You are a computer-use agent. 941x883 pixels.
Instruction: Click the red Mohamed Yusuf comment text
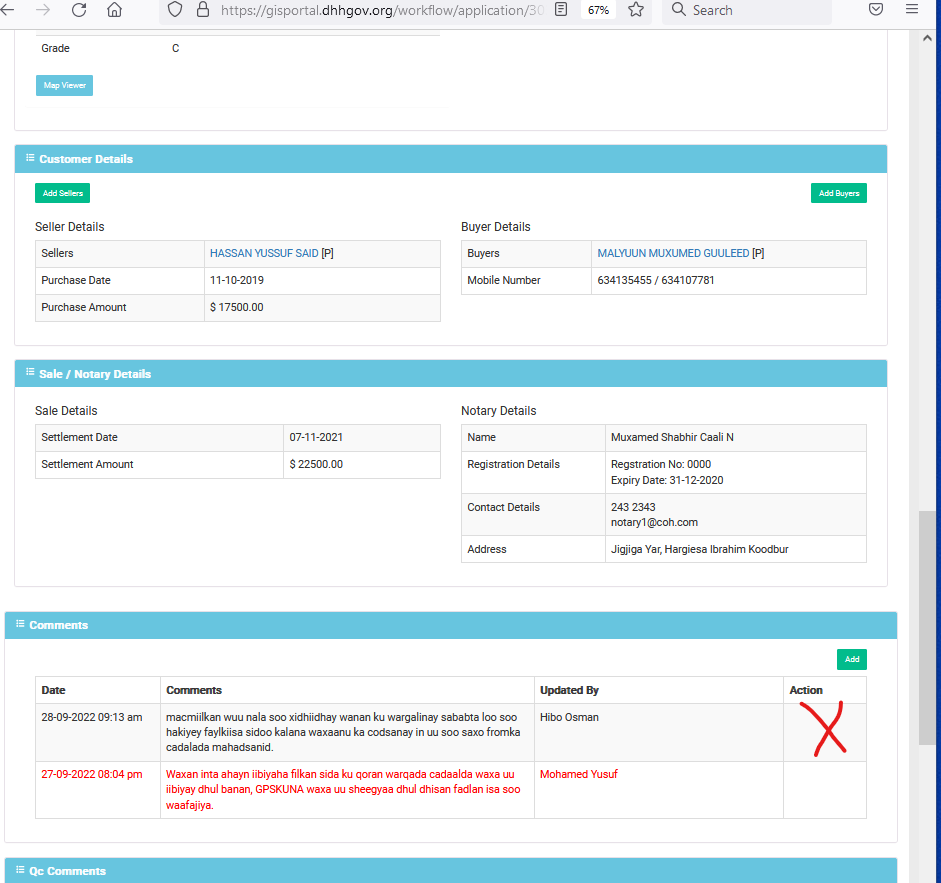click(x=343, y=789)
